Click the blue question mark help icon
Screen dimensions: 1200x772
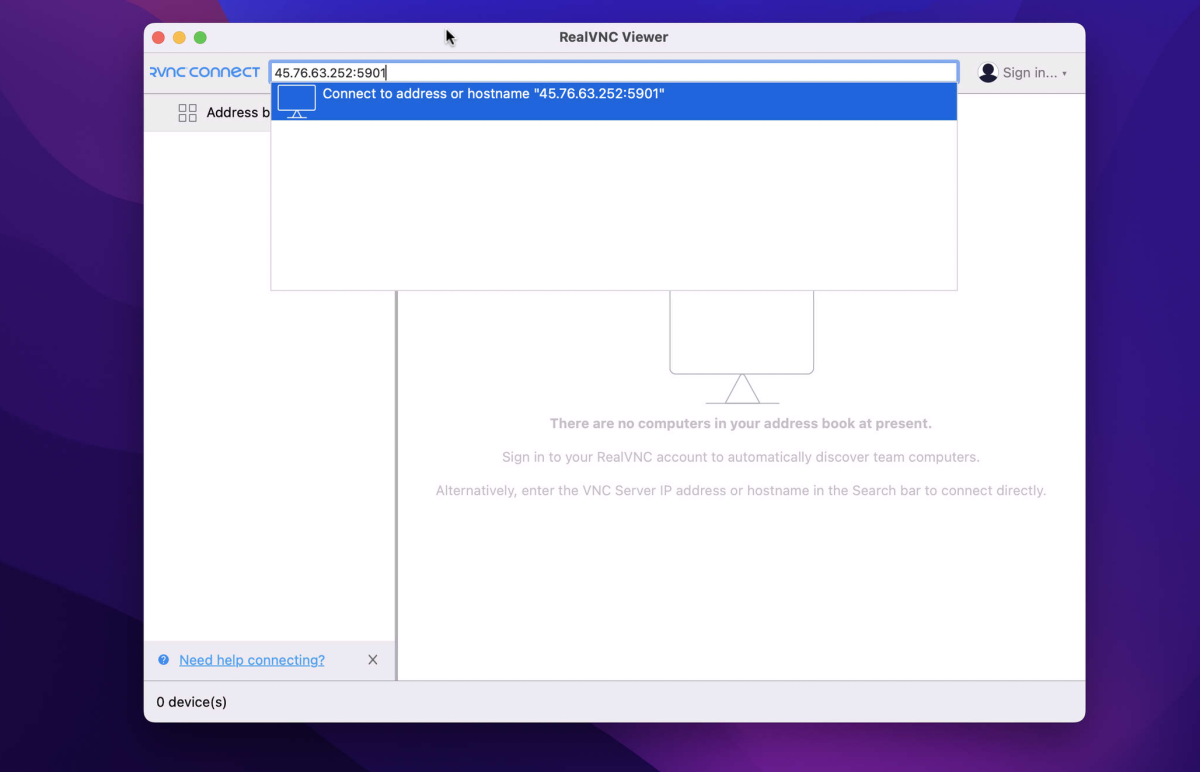tap(164, 660)
